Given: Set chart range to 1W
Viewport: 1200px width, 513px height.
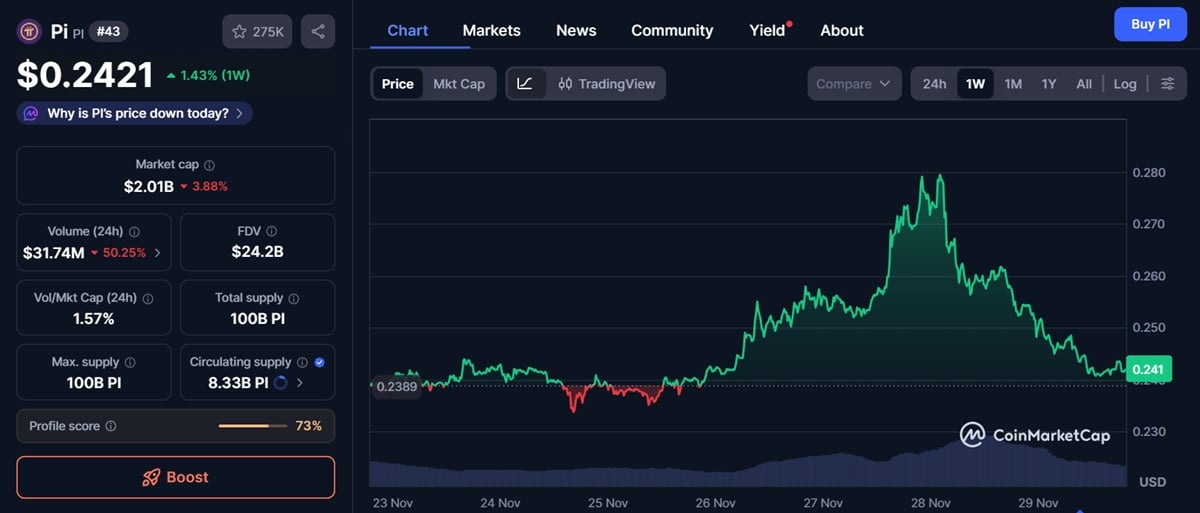Looking at the screenshot, I should coord(976,84).
